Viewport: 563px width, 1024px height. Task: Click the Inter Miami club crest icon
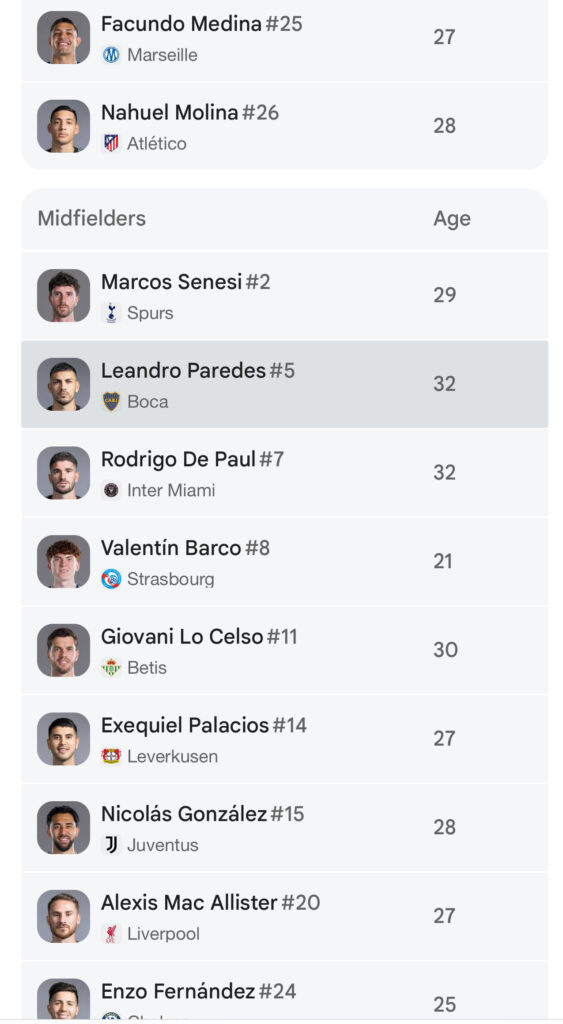(111, 490)
